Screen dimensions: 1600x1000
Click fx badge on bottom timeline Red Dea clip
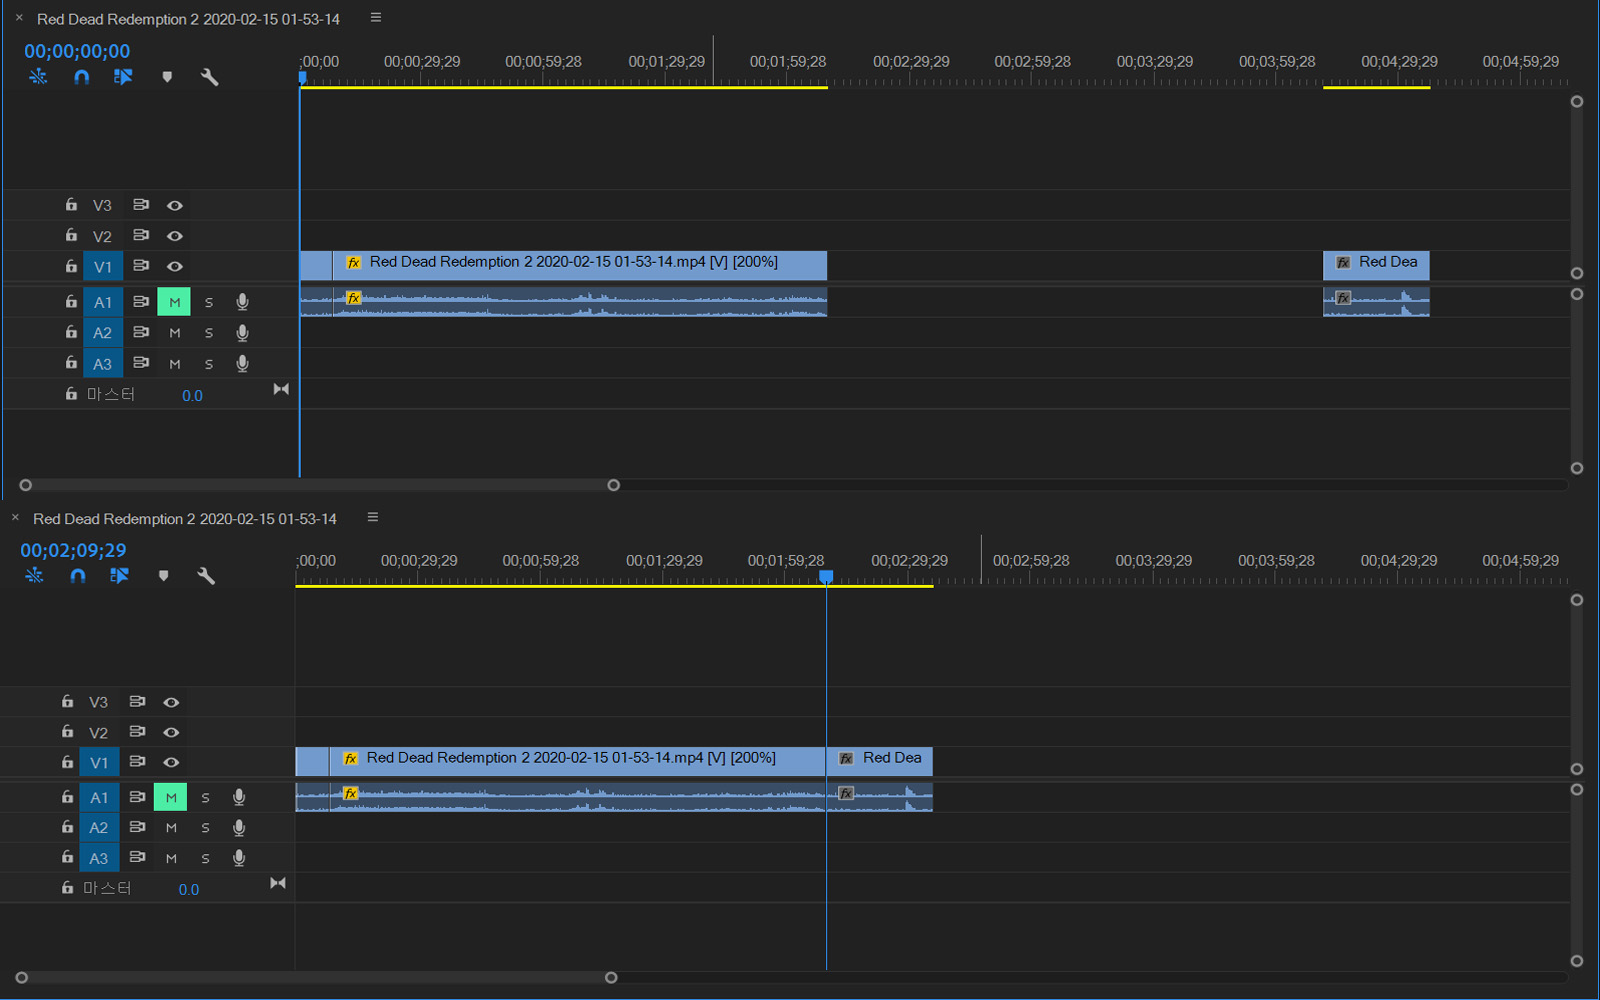pos(846,759)
